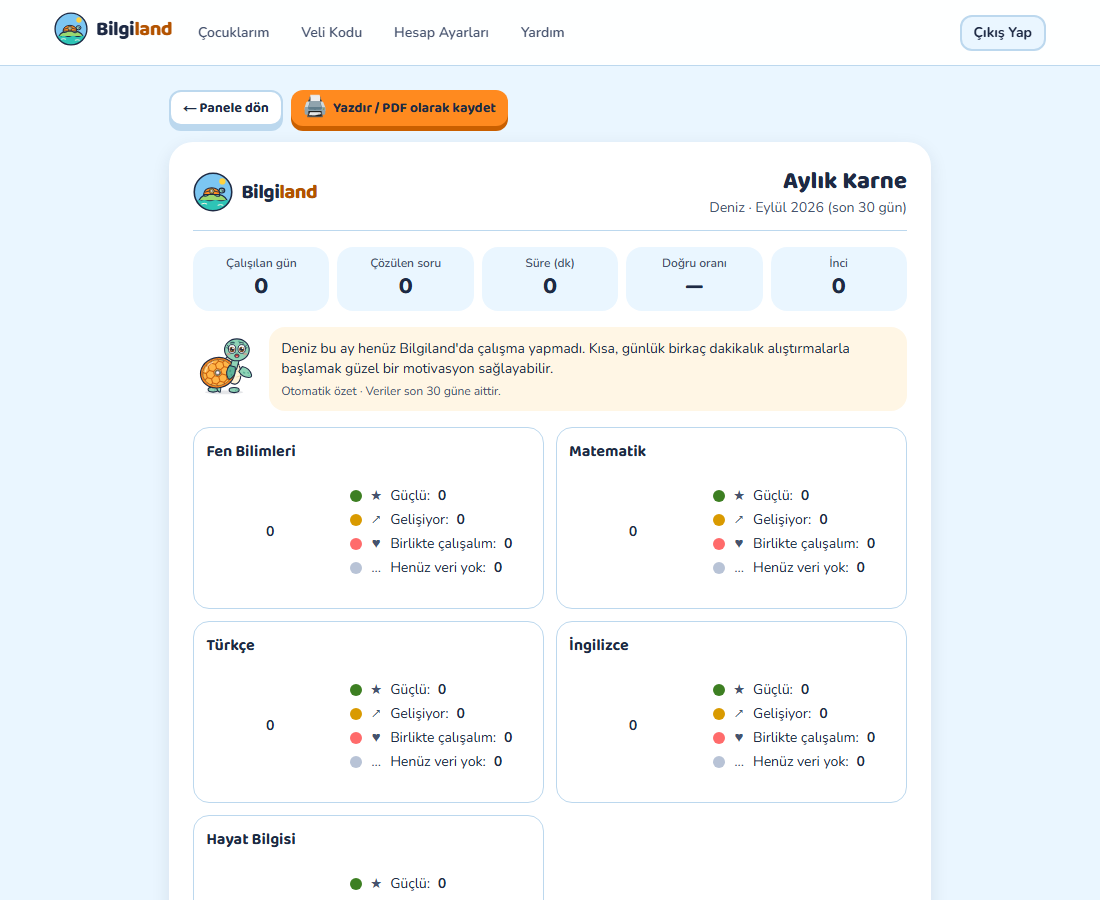This screenshot has height=900, width=1100.
Task: Click the Çözülen soru stat card
Action: pyautogui.click(x=405, y=278)
